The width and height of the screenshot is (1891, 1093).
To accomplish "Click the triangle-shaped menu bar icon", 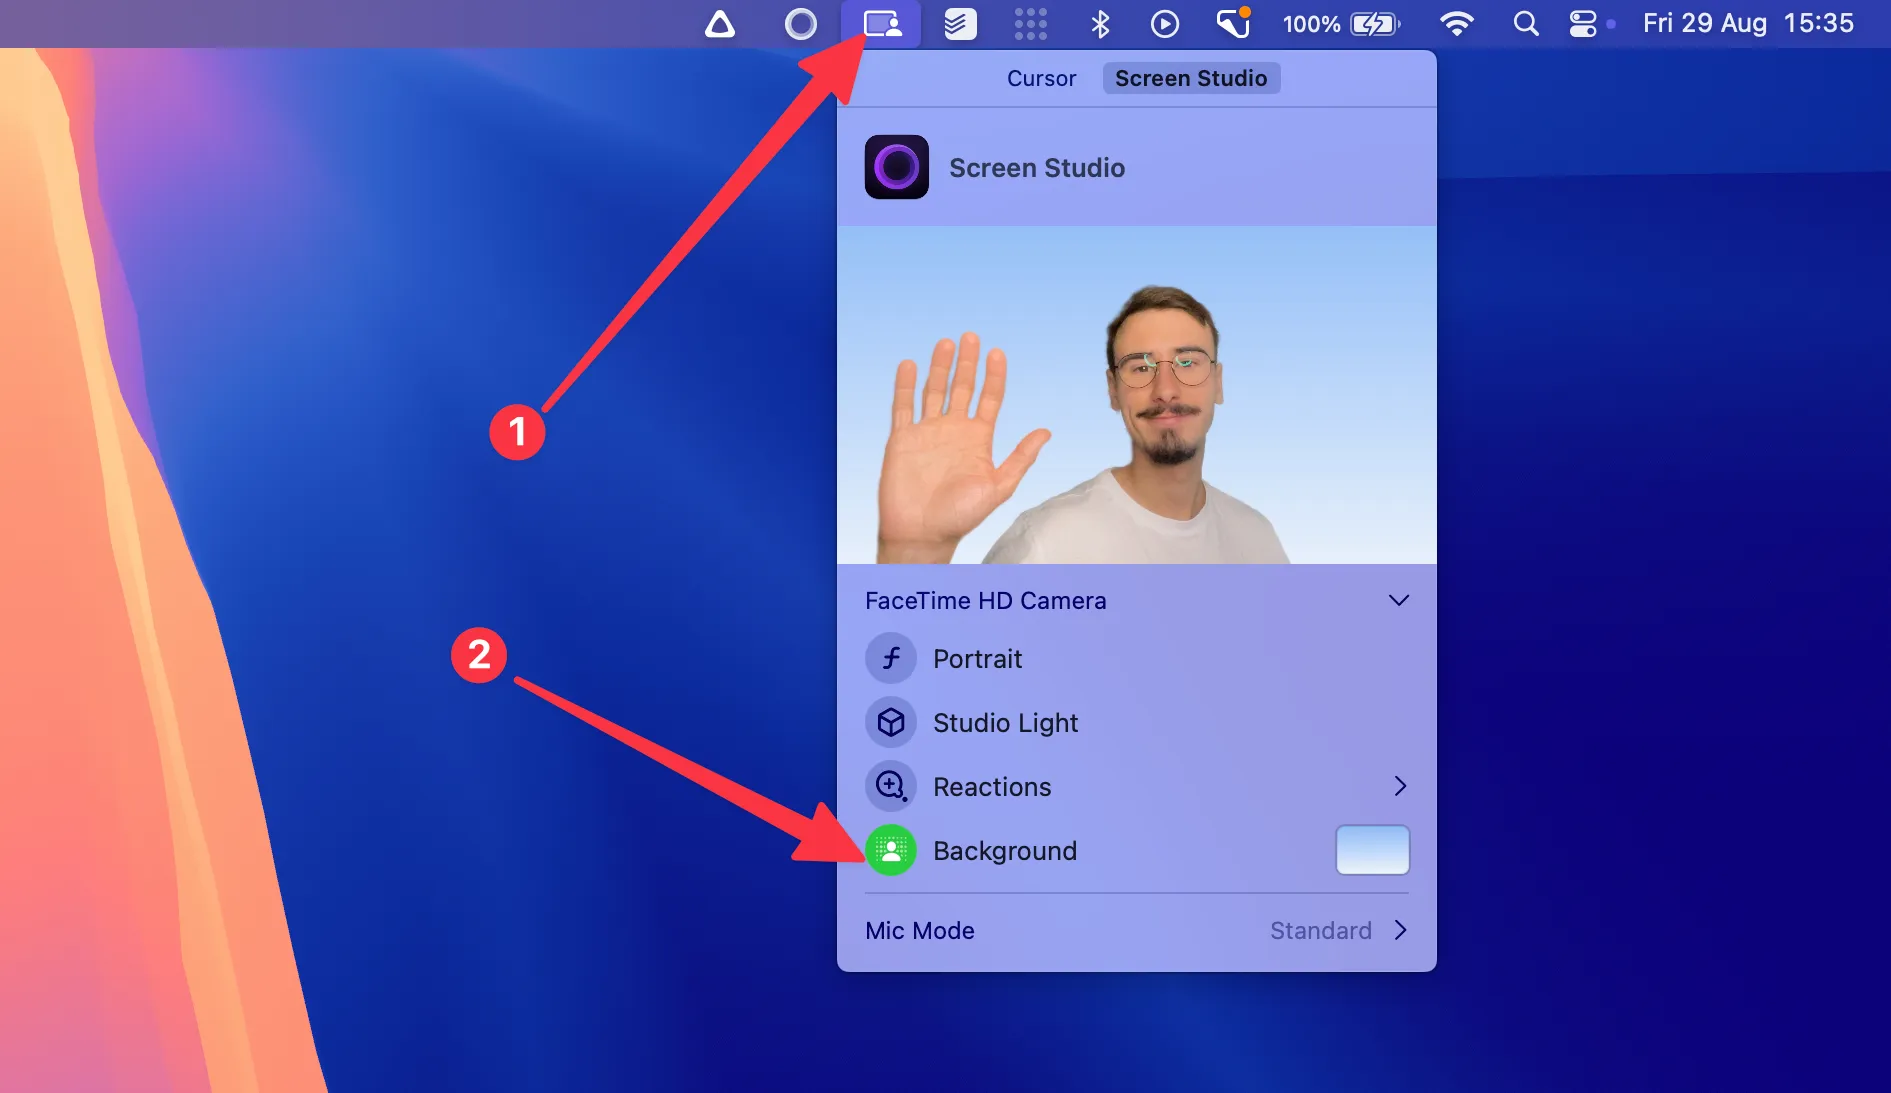I will coord(719,23).
